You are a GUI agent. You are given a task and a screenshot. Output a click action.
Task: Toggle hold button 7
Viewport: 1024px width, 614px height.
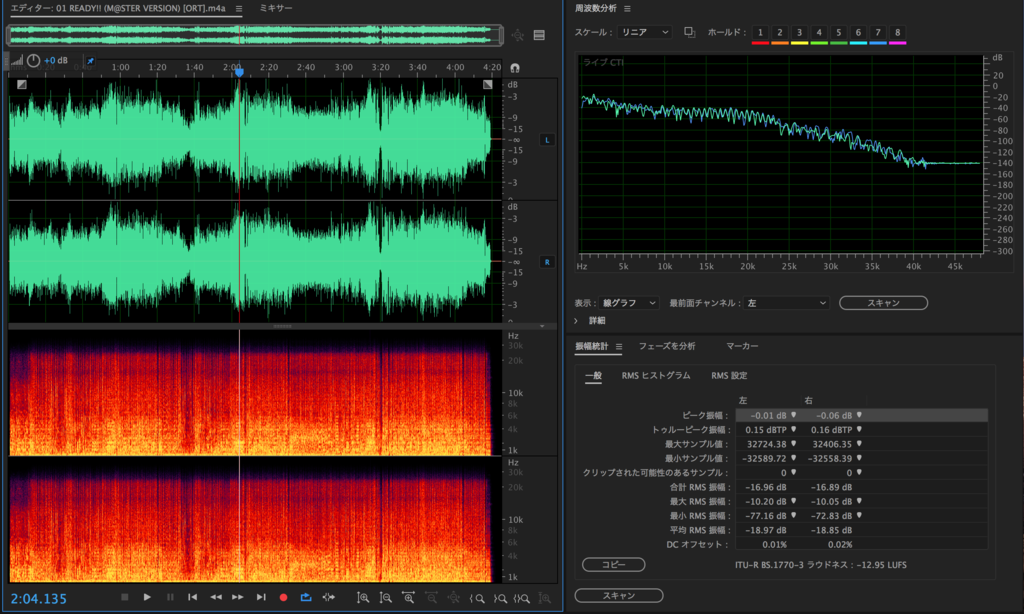pos(878,33)
